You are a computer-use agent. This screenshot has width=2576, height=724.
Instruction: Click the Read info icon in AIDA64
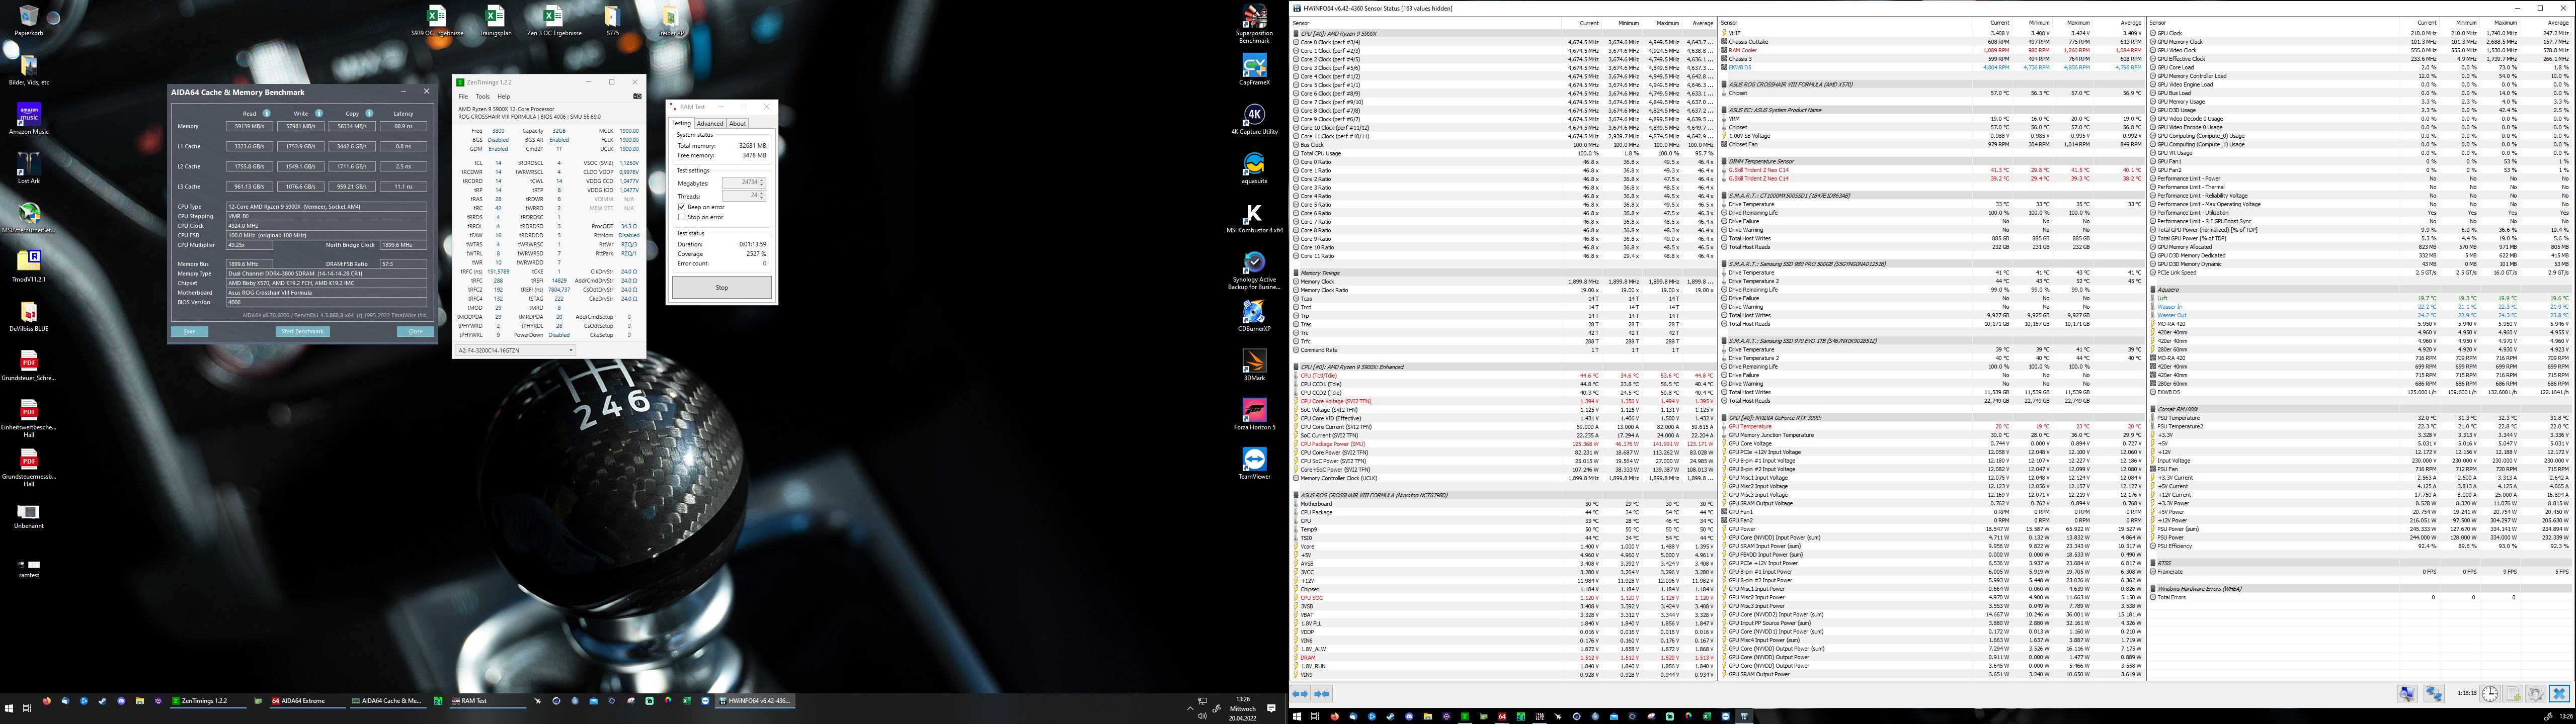pyautogui.click(x=267, y=113)
